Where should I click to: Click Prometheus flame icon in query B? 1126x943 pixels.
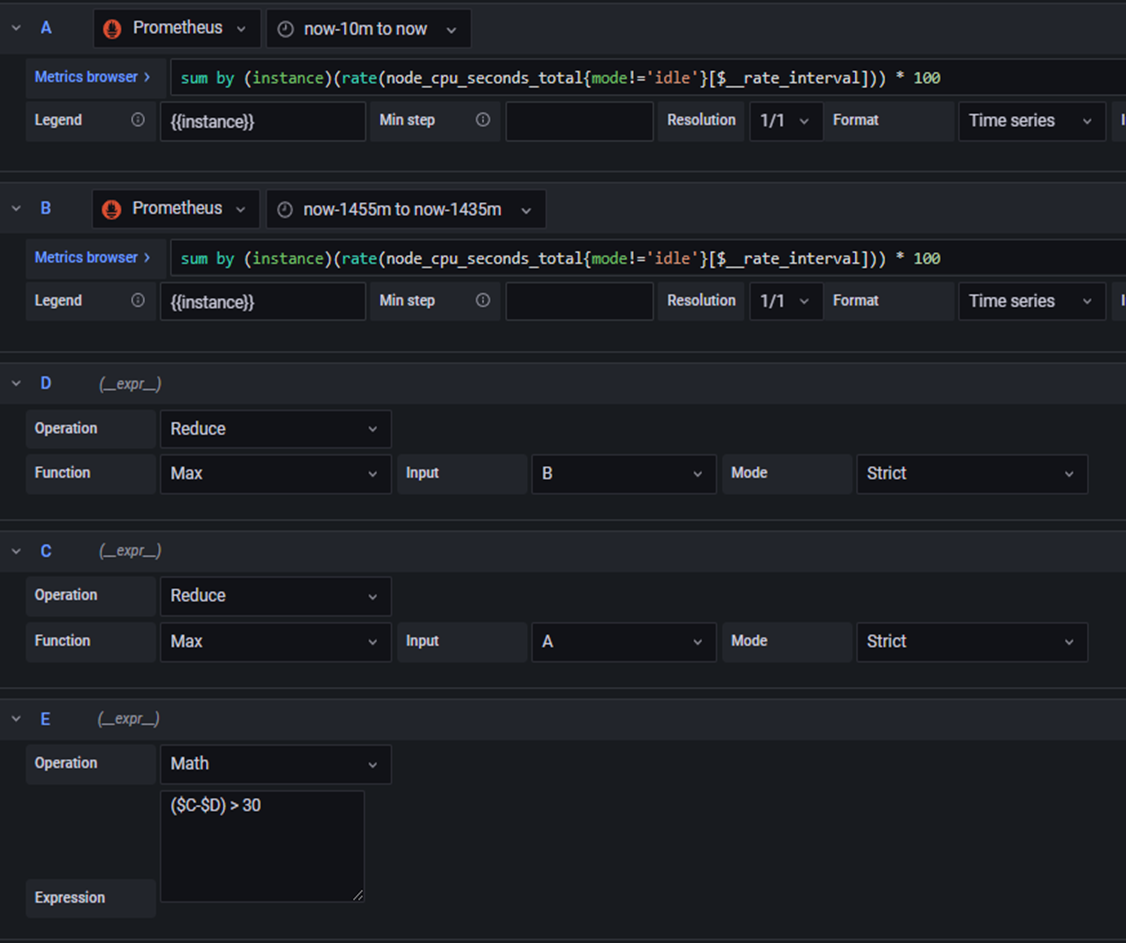pos(111,209)
